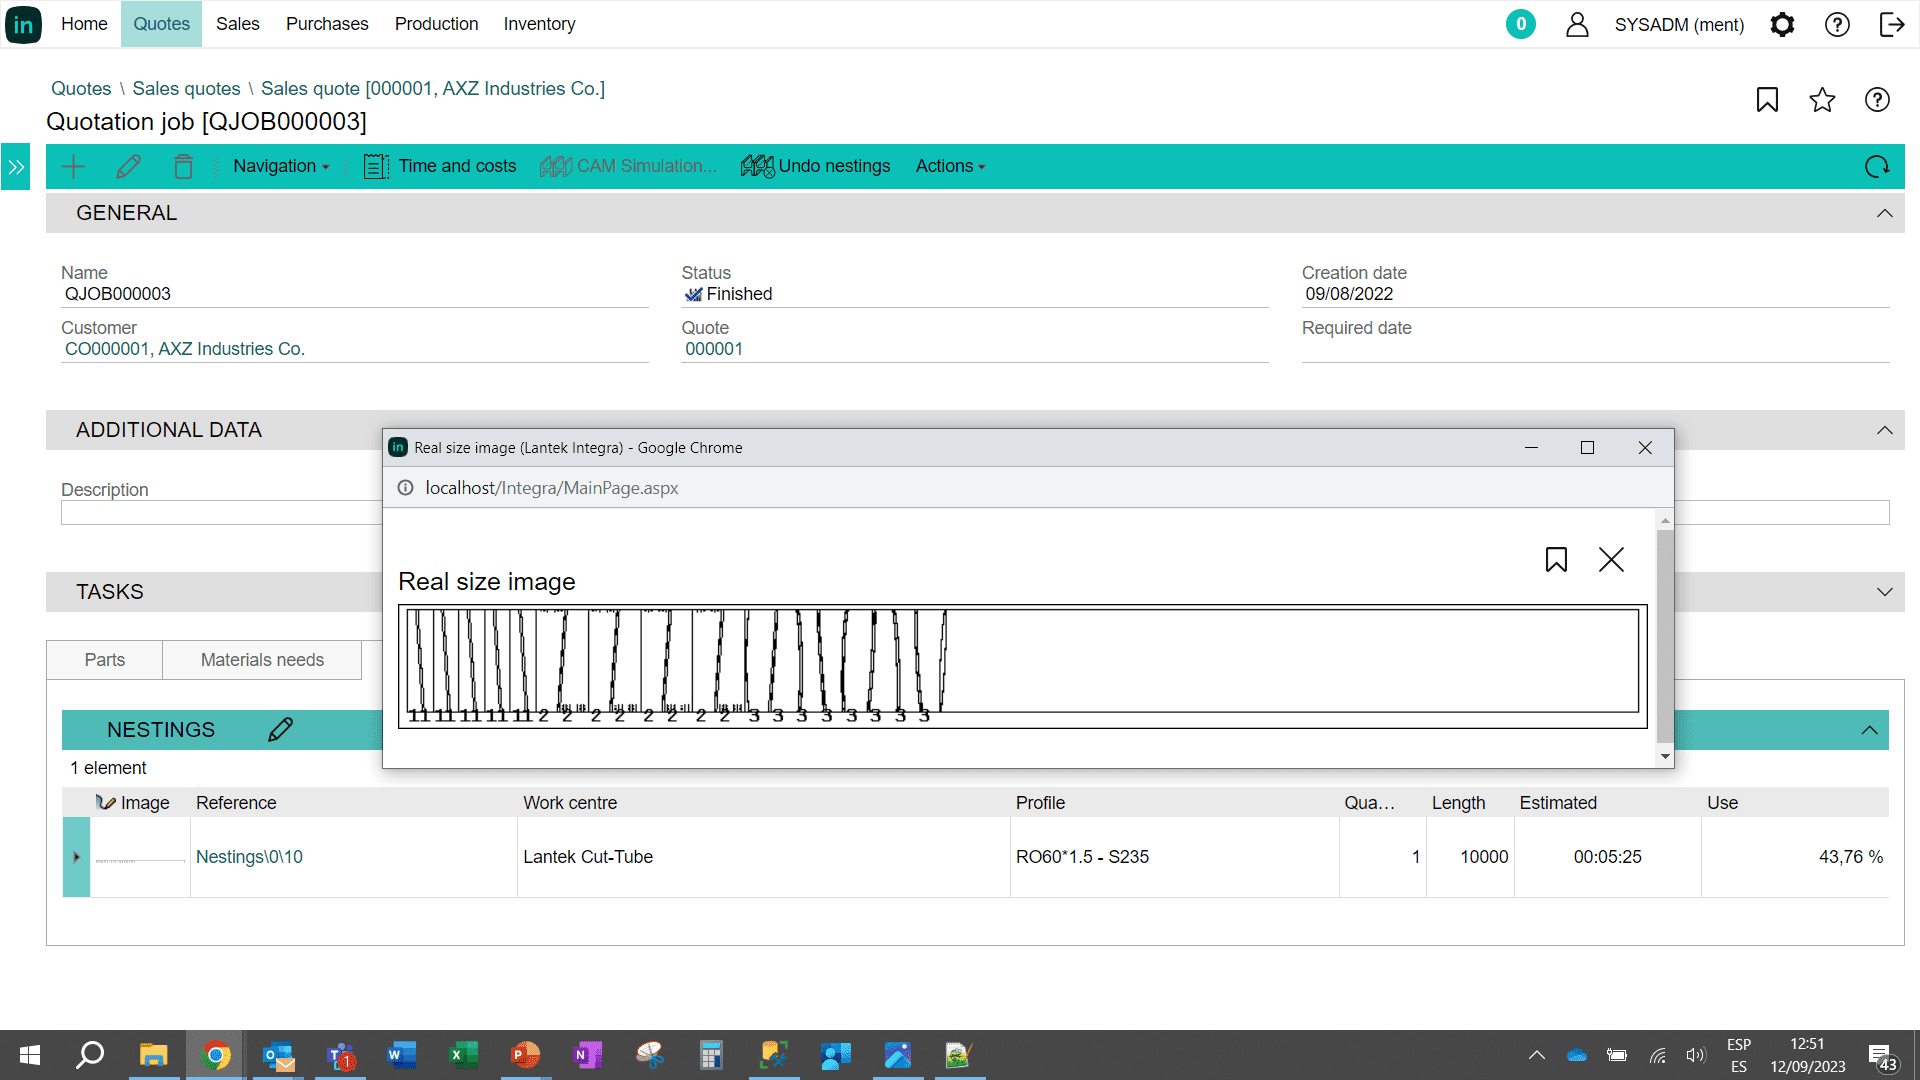1920x1080 pixels.
Task: Open the settings gear icon
Action: coord(1782,24)
